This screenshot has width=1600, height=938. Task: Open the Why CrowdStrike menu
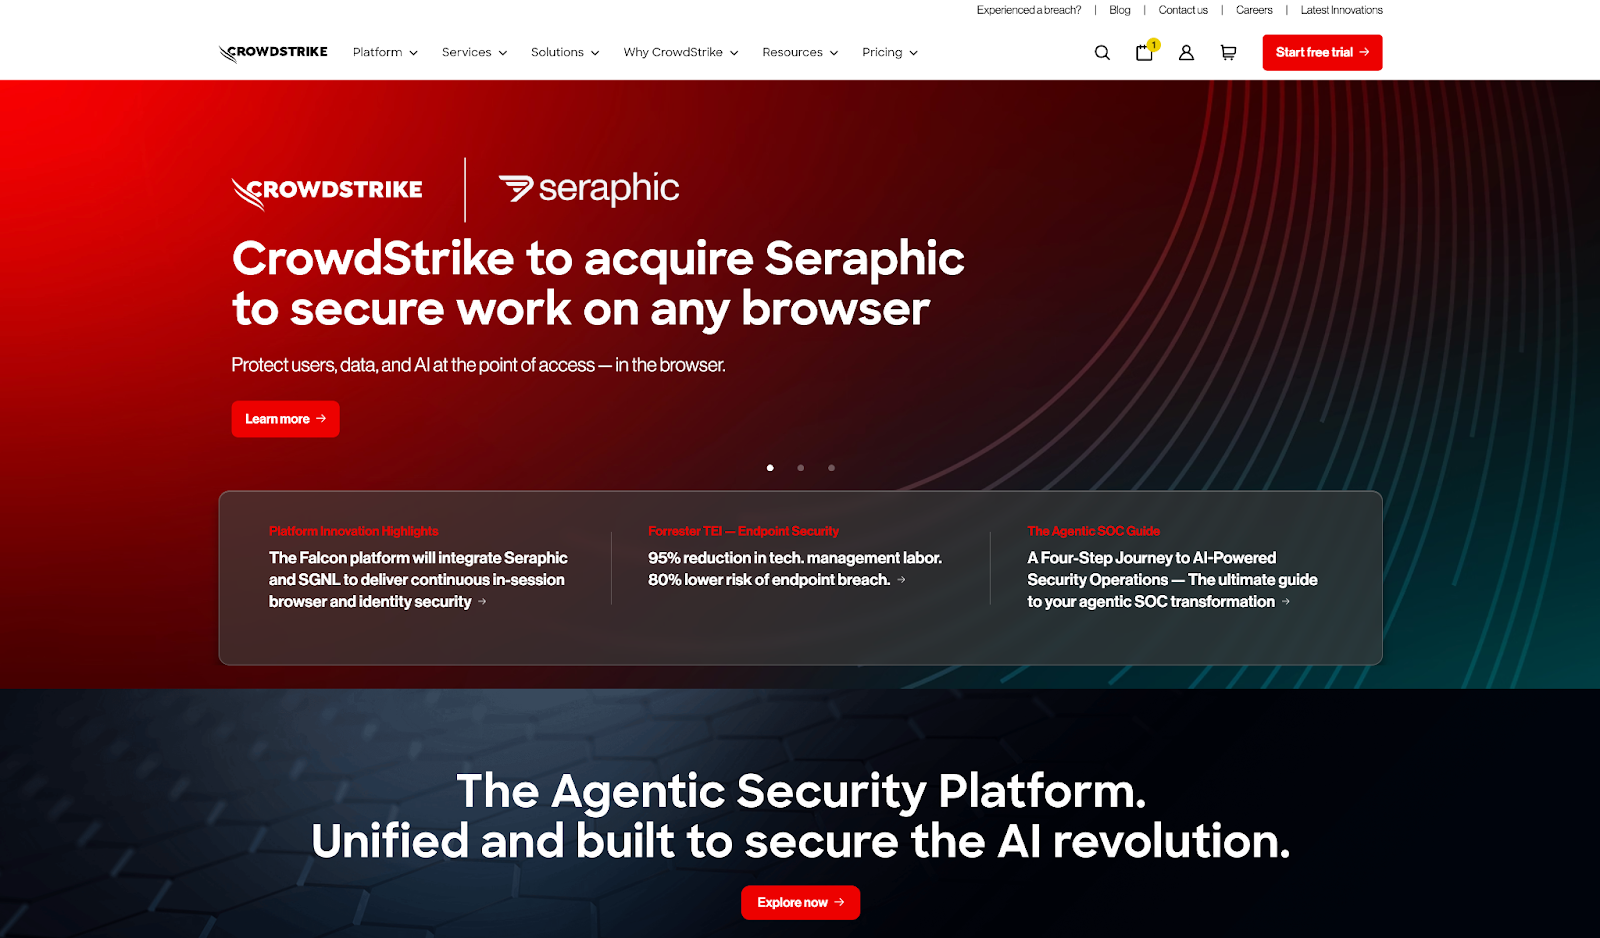[680, 52]
